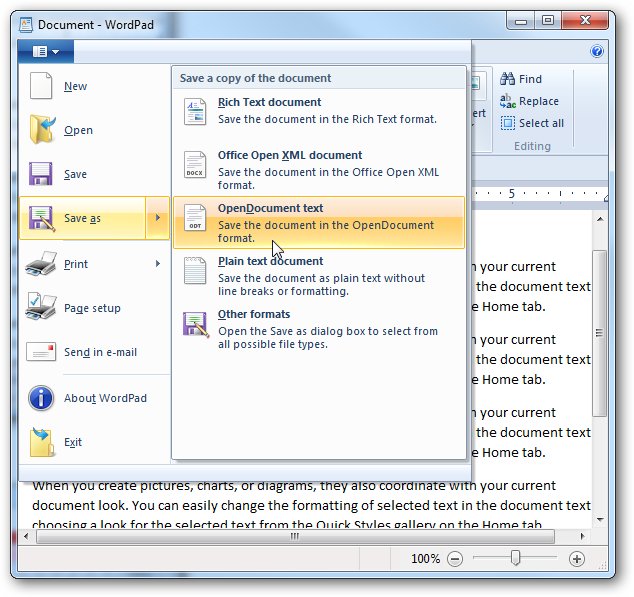
Task: Click the Rich Text document icon
Action: click(195, 111)
